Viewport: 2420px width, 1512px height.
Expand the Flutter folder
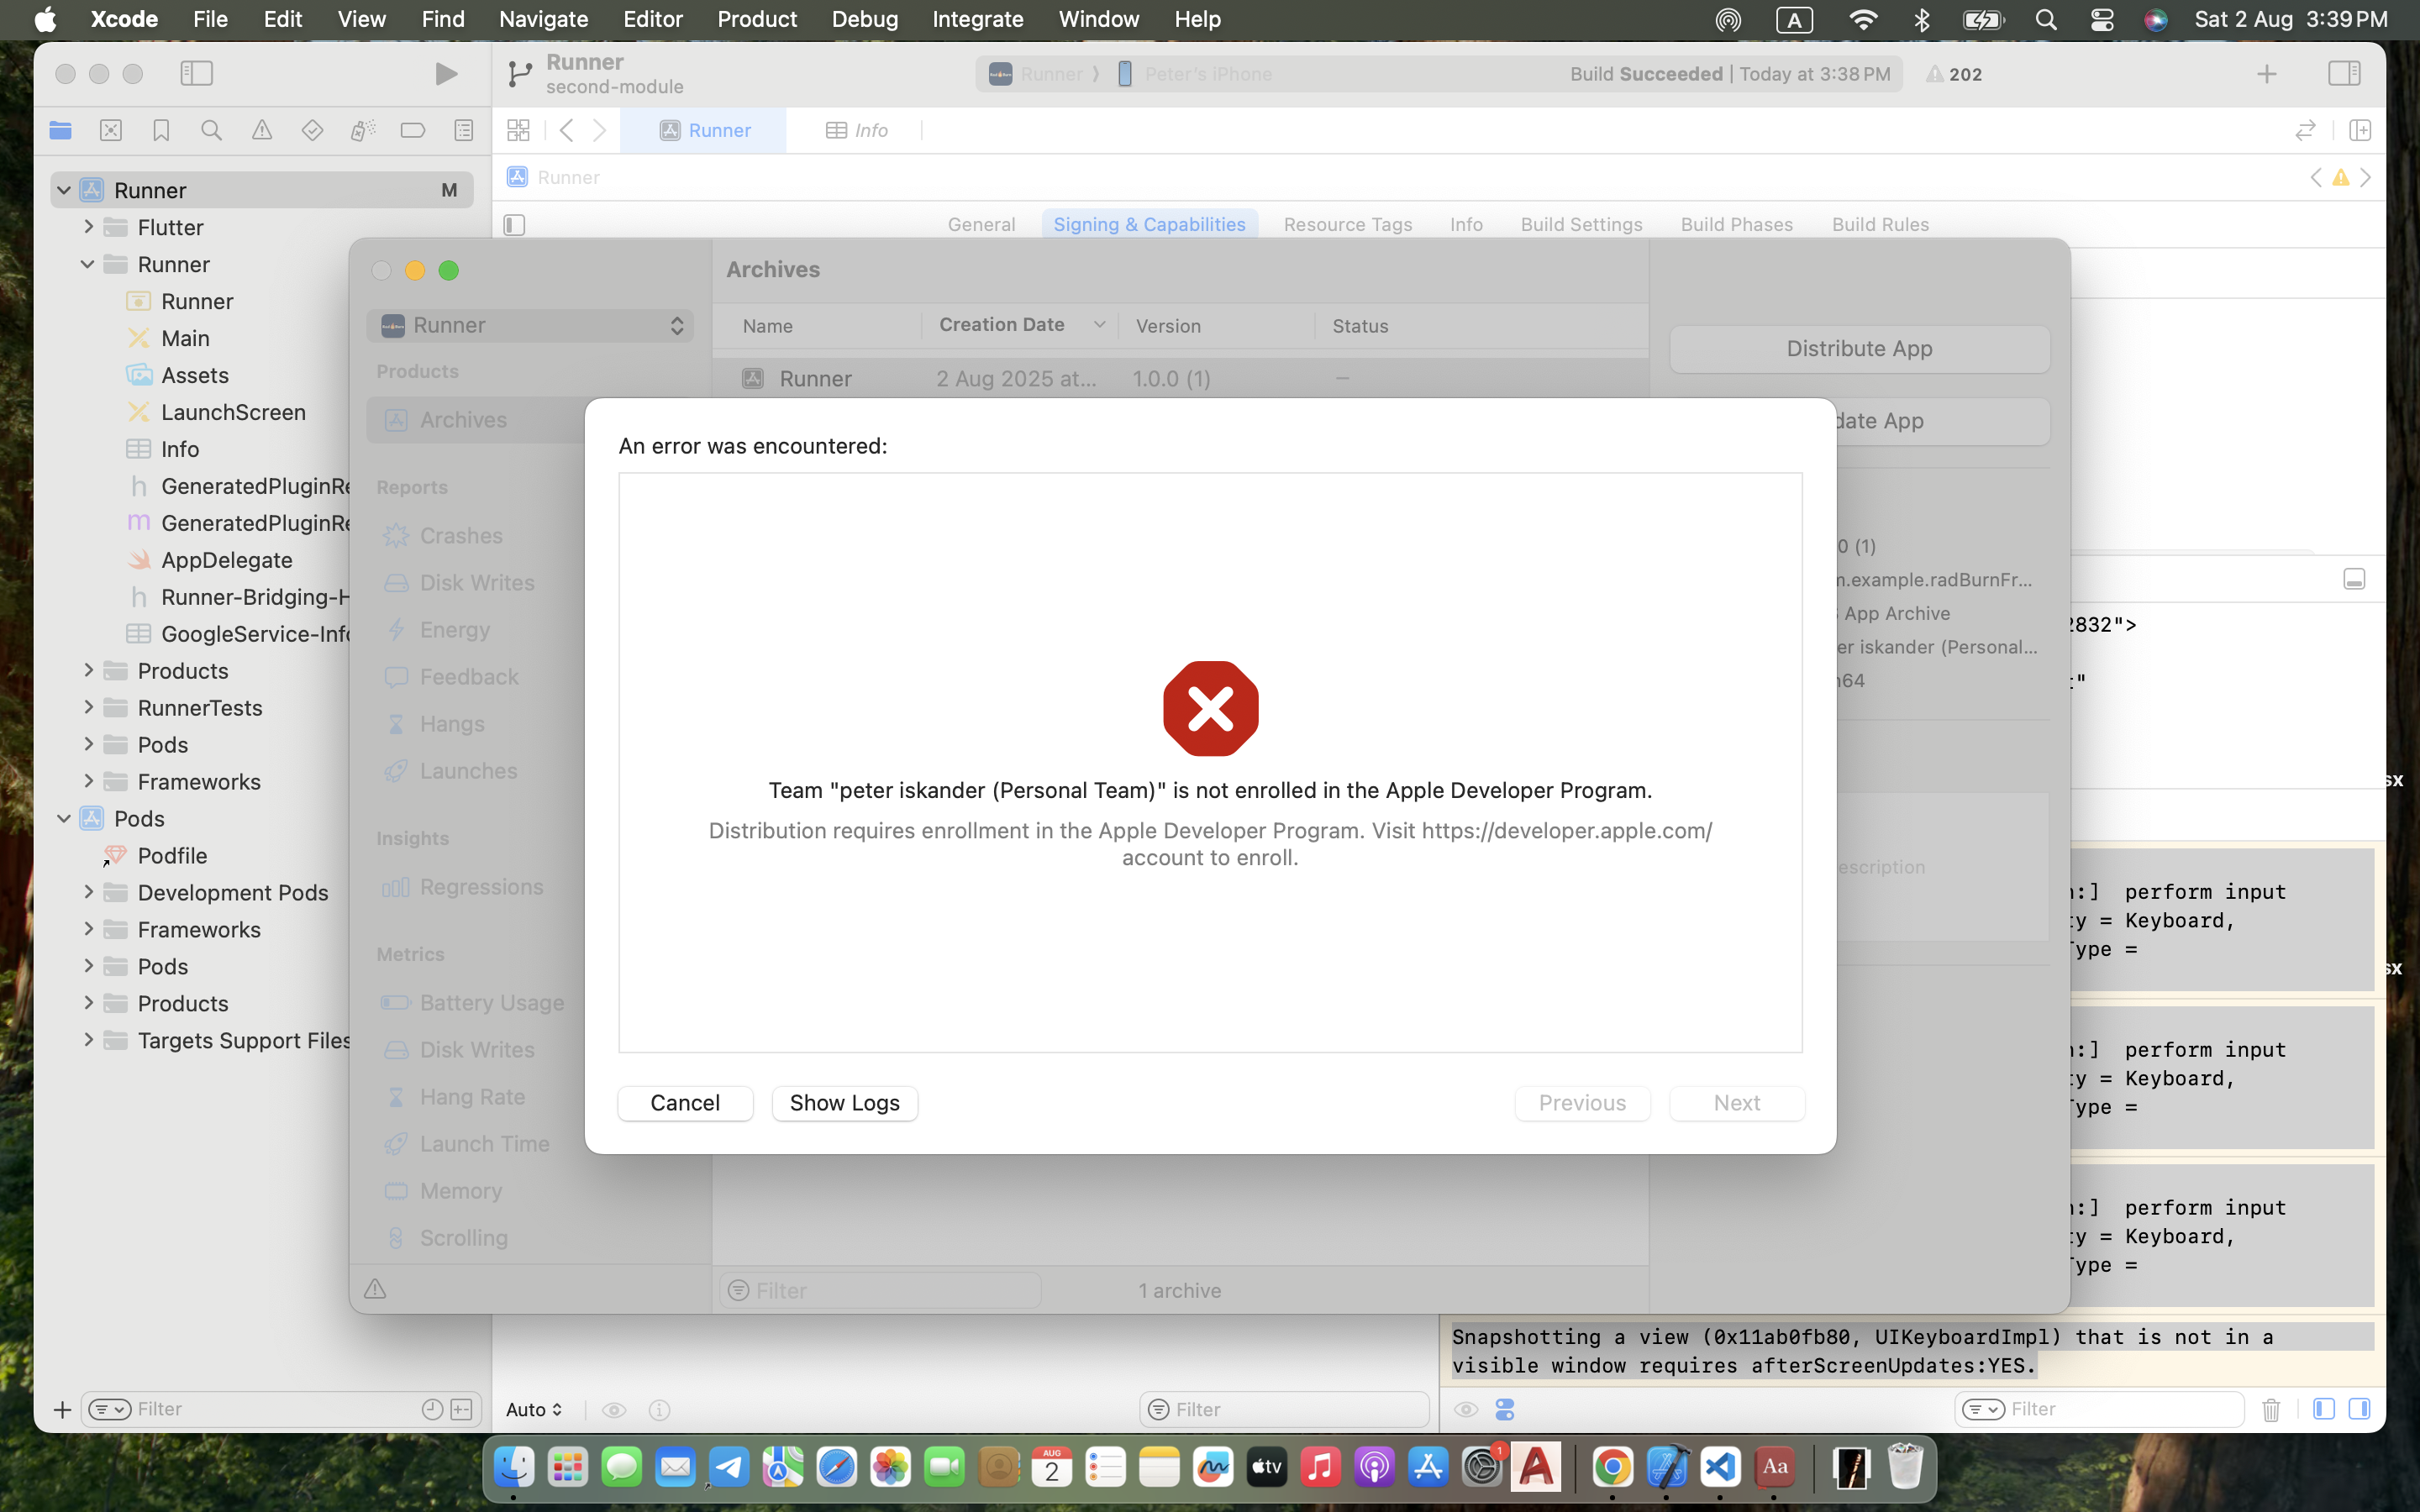pos(88,227)
